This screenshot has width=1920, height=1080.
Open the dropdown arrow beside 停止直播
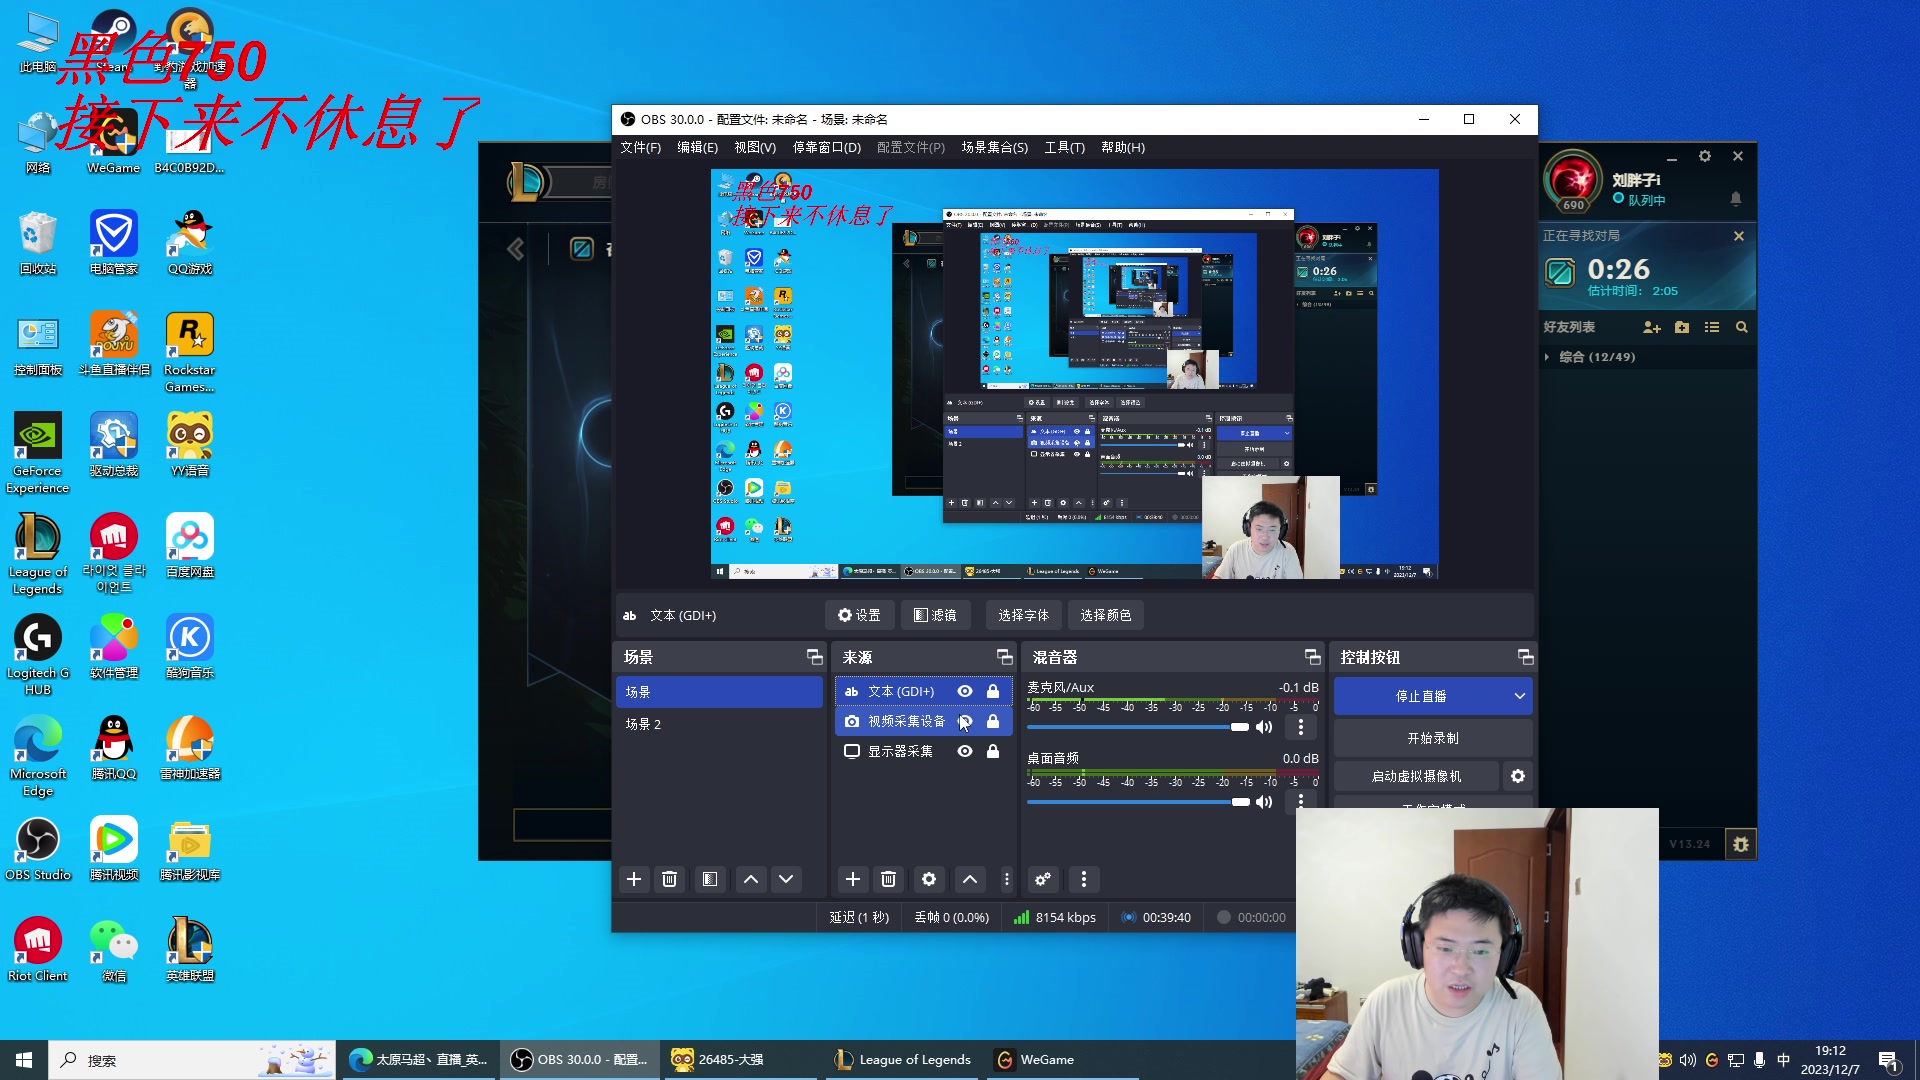tap(1520, 696)
